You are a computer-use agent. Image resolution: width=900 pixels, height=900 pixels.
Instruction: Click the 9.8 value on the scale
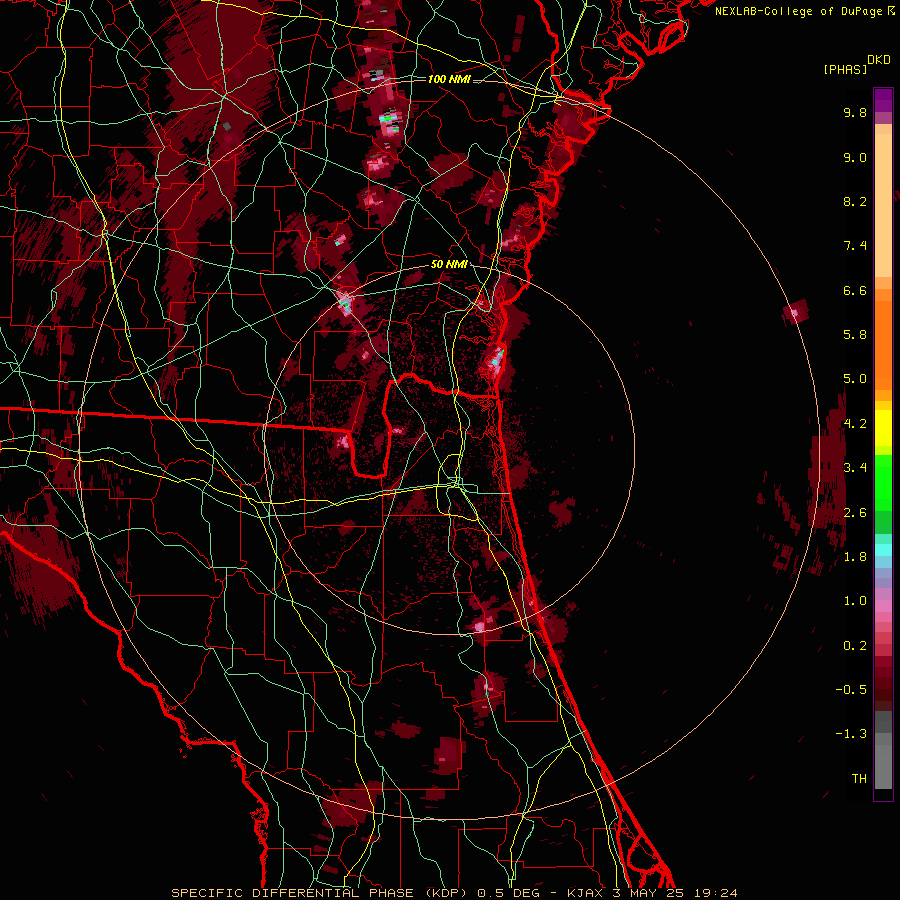click(855, 113)
